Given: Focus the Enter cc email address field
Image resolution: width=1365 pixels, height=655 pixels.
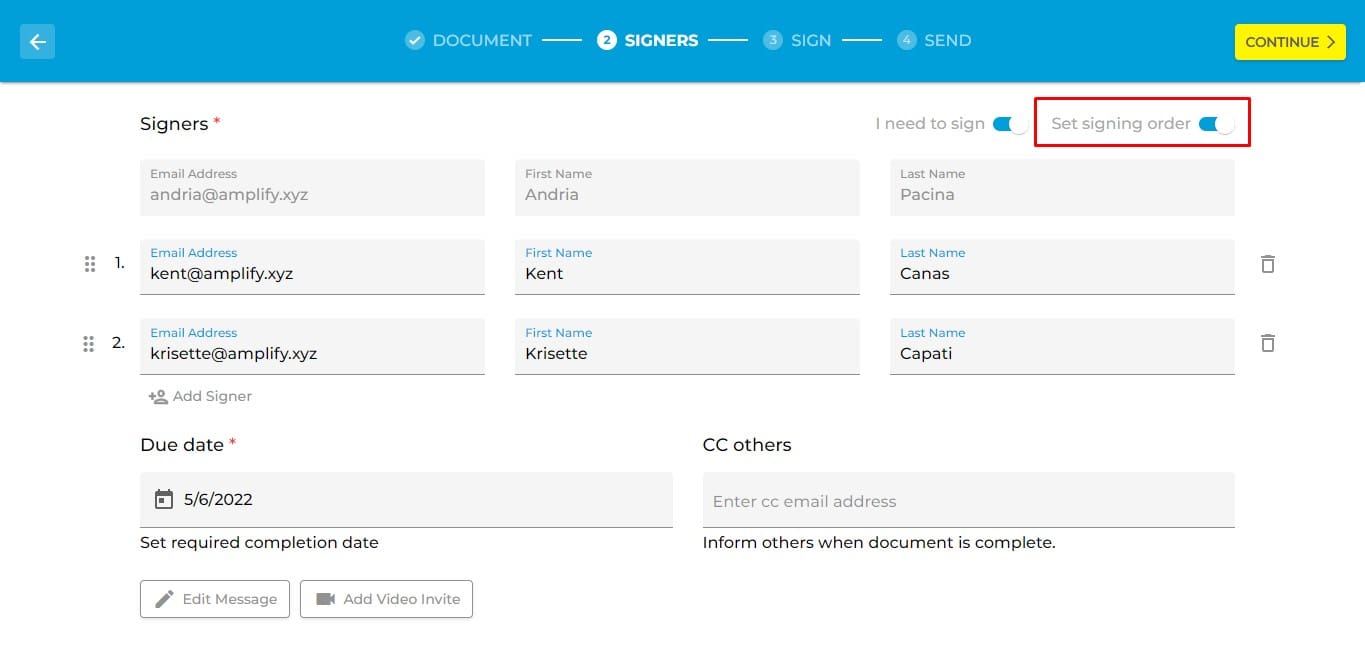Looking at the screenshot, I should tap(969, 499).
